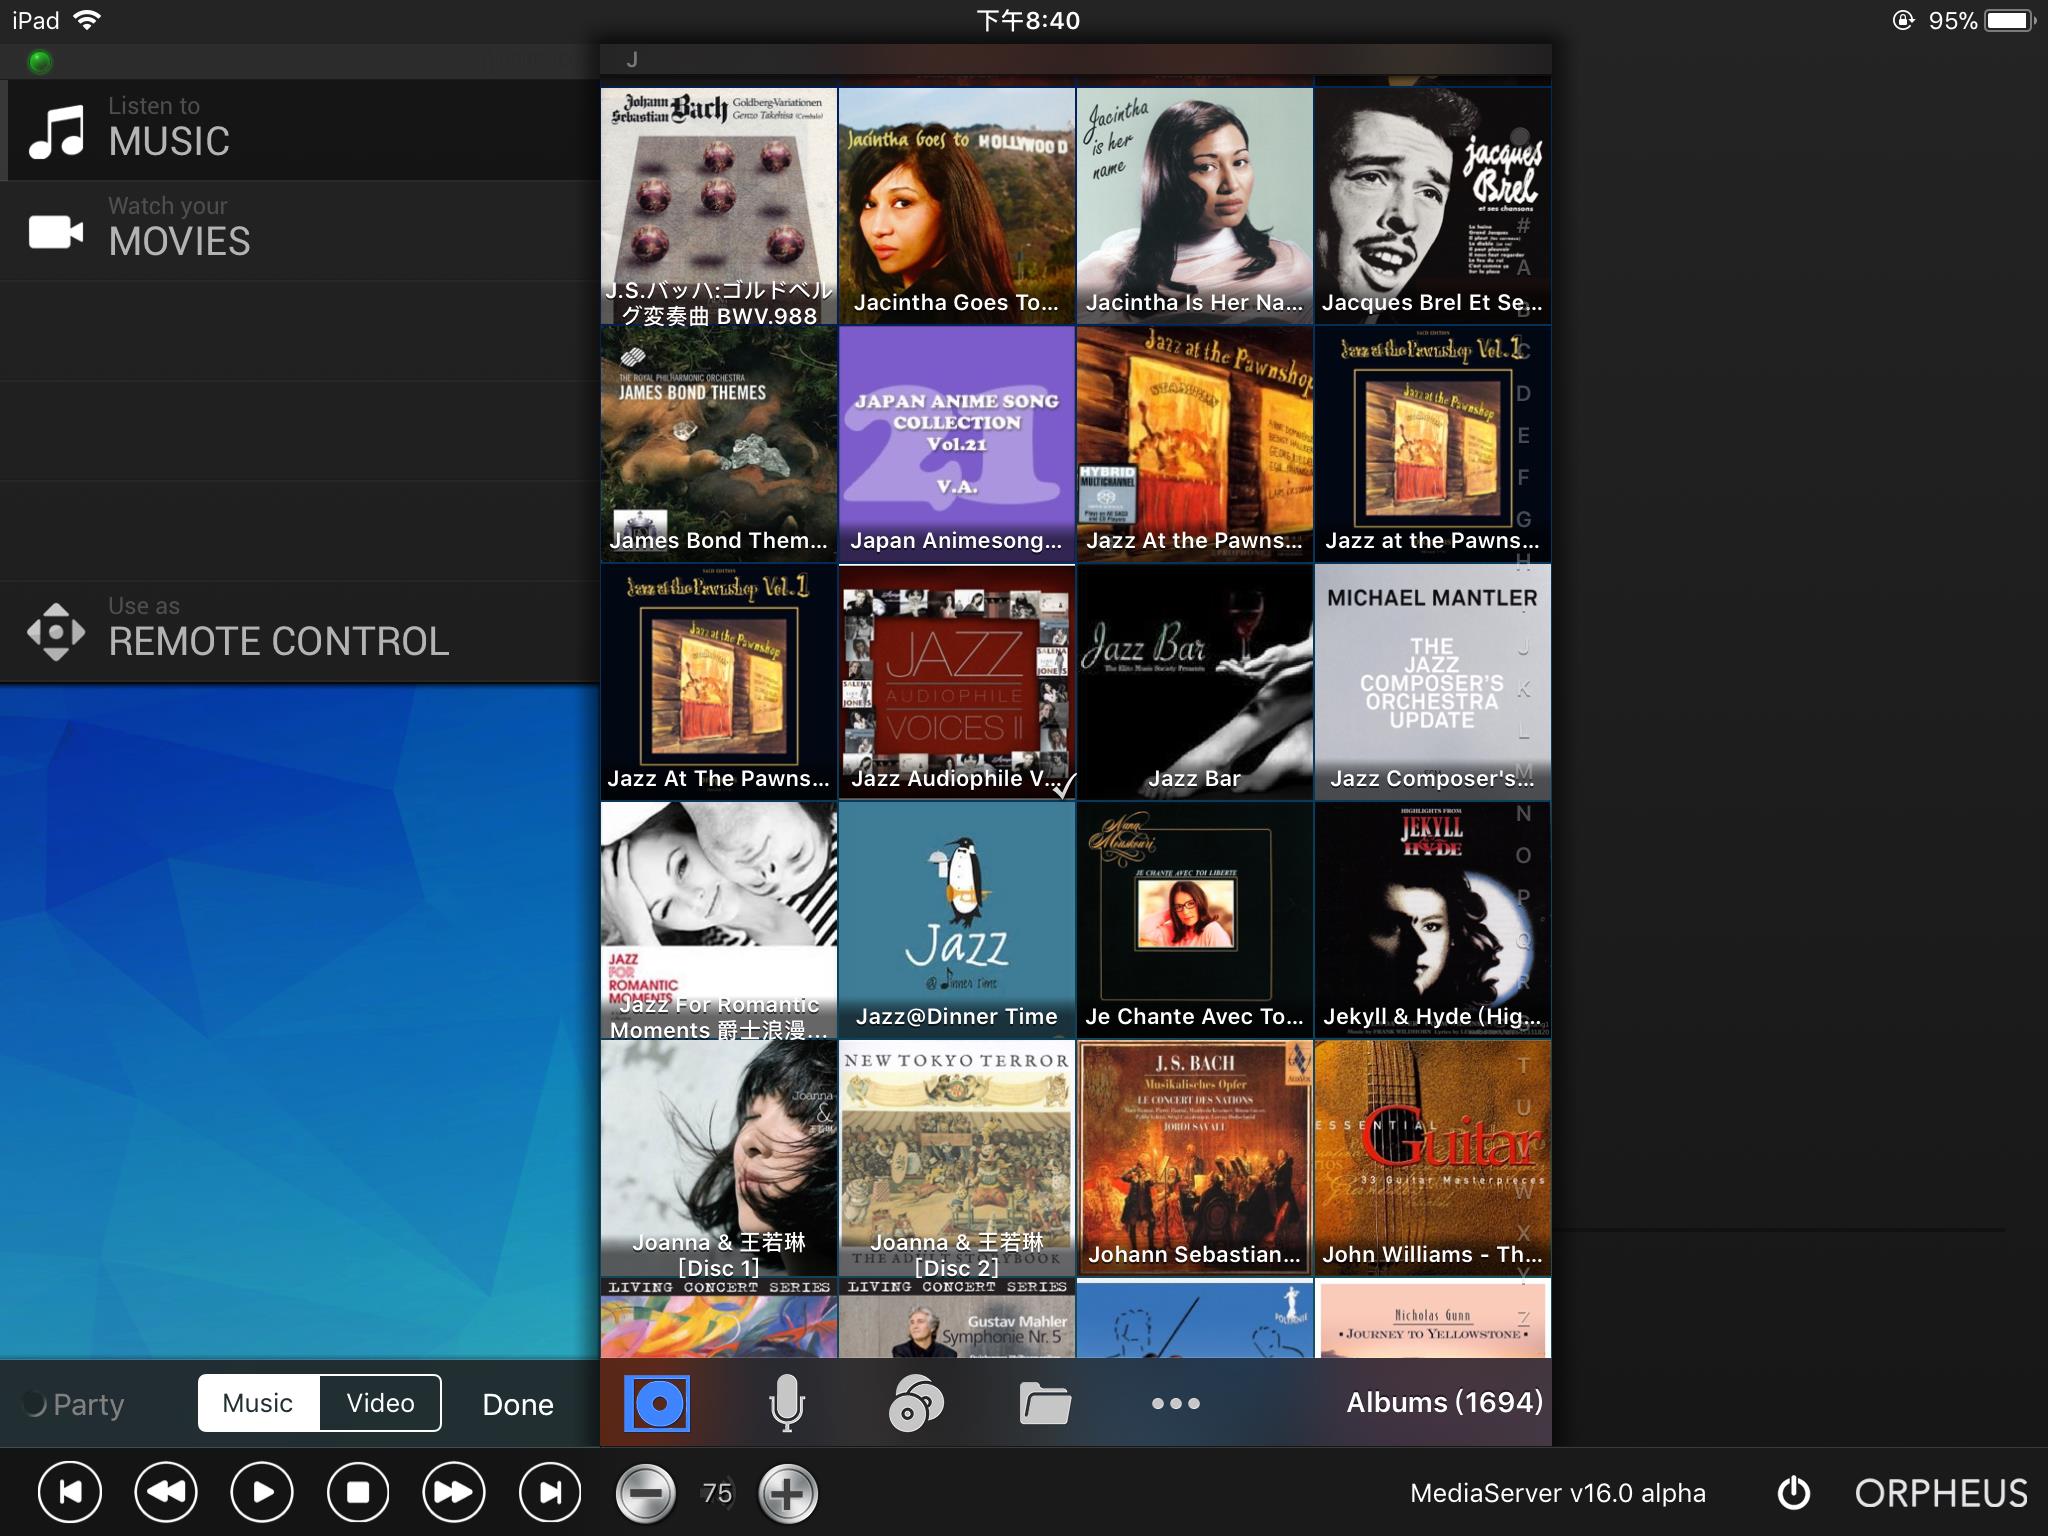Jump to letter O in index
Screen dimensions: 2048x1536
pos(1523,855)
